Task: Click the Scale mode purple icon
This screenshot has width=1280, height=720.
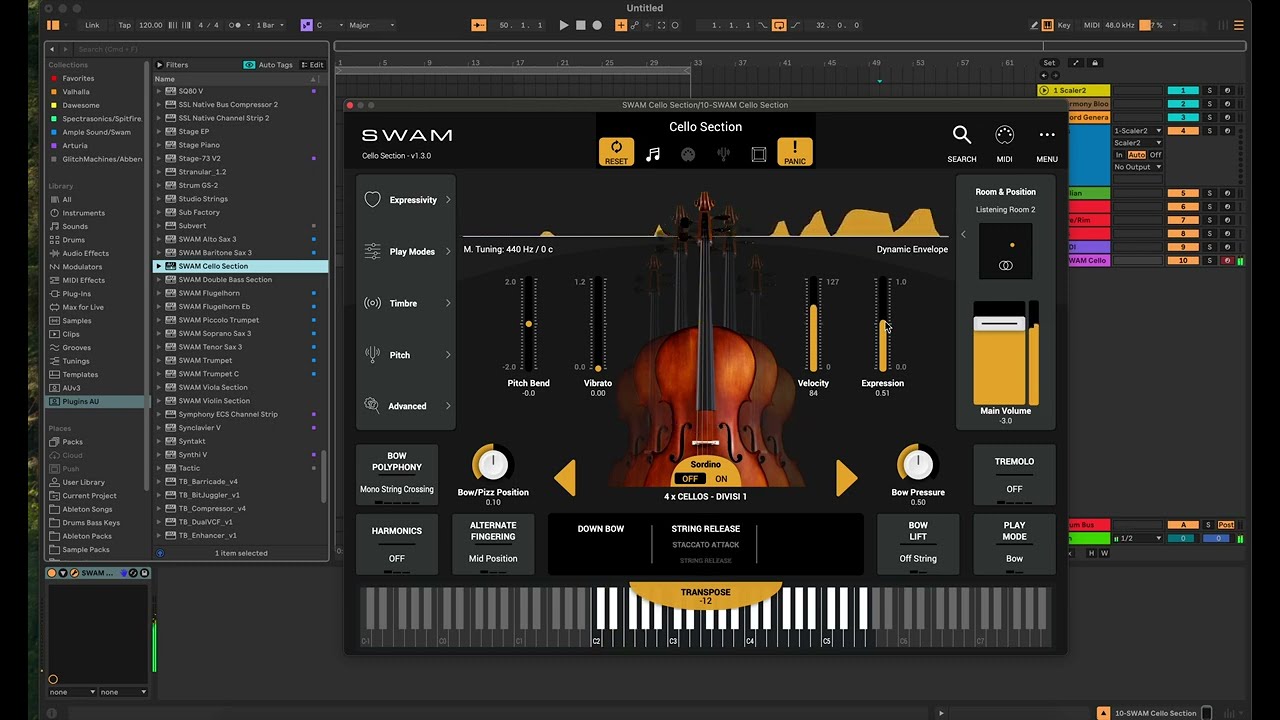Action: pos(306,25)
